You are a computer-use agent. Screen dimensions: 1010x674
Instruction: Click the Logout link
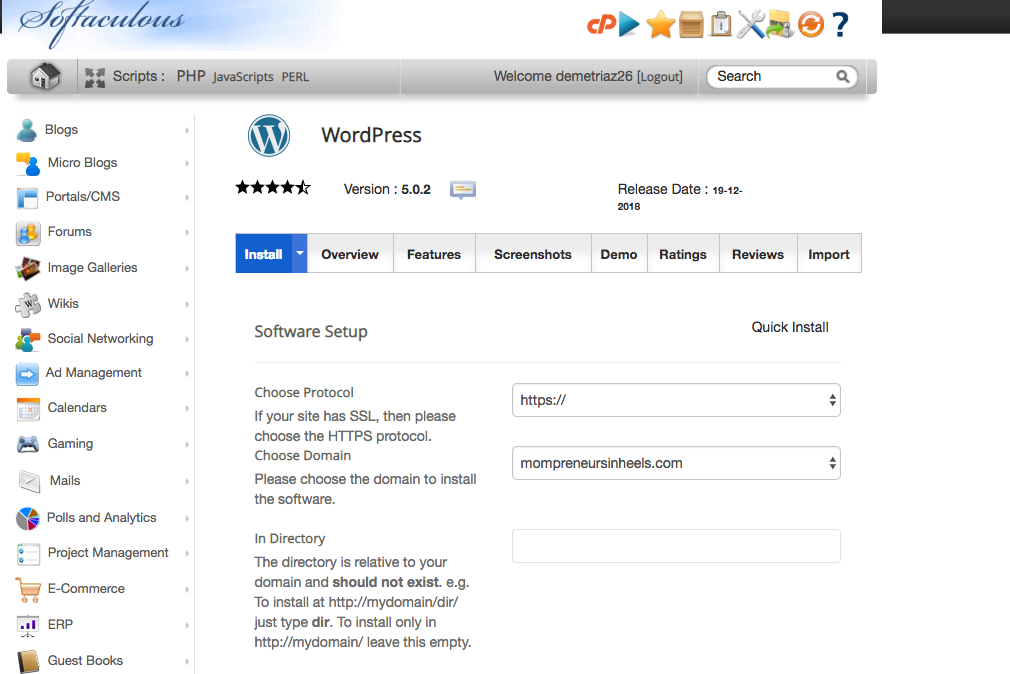660,77
